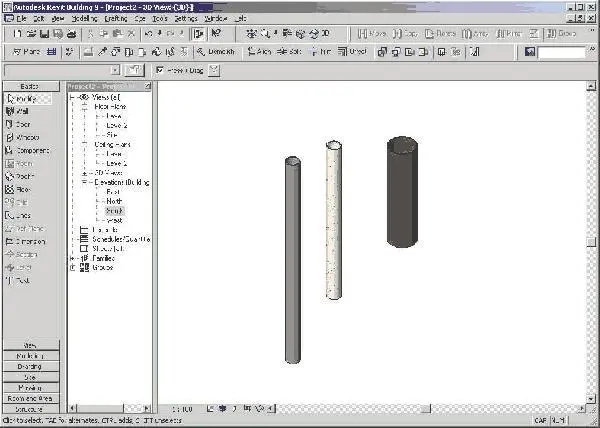Screen dimensions: 600x428
Task: Collapse the Elevations (Building) node
Action: click(85, 182)
